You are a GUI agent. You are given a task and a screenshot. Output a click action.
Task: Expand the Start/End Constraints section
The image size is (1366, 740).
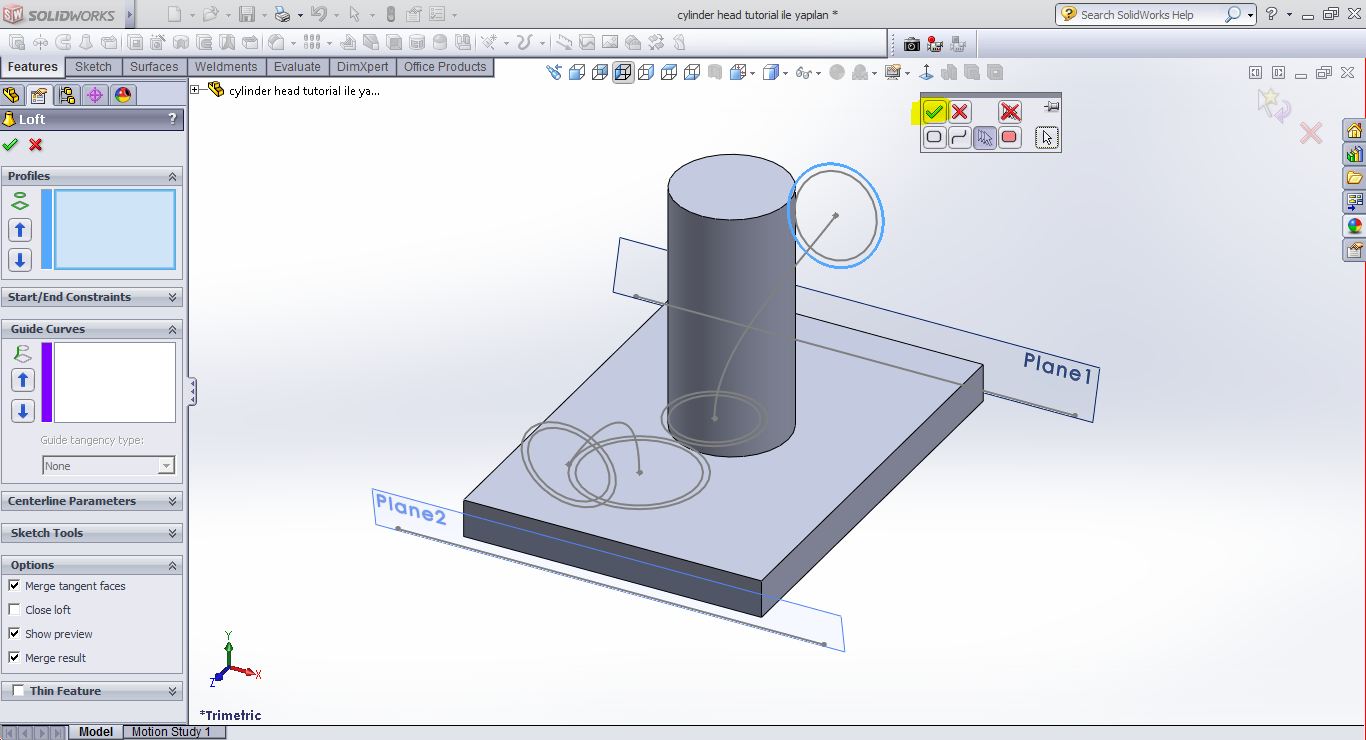pyautogui.click(x=172, y=297)
